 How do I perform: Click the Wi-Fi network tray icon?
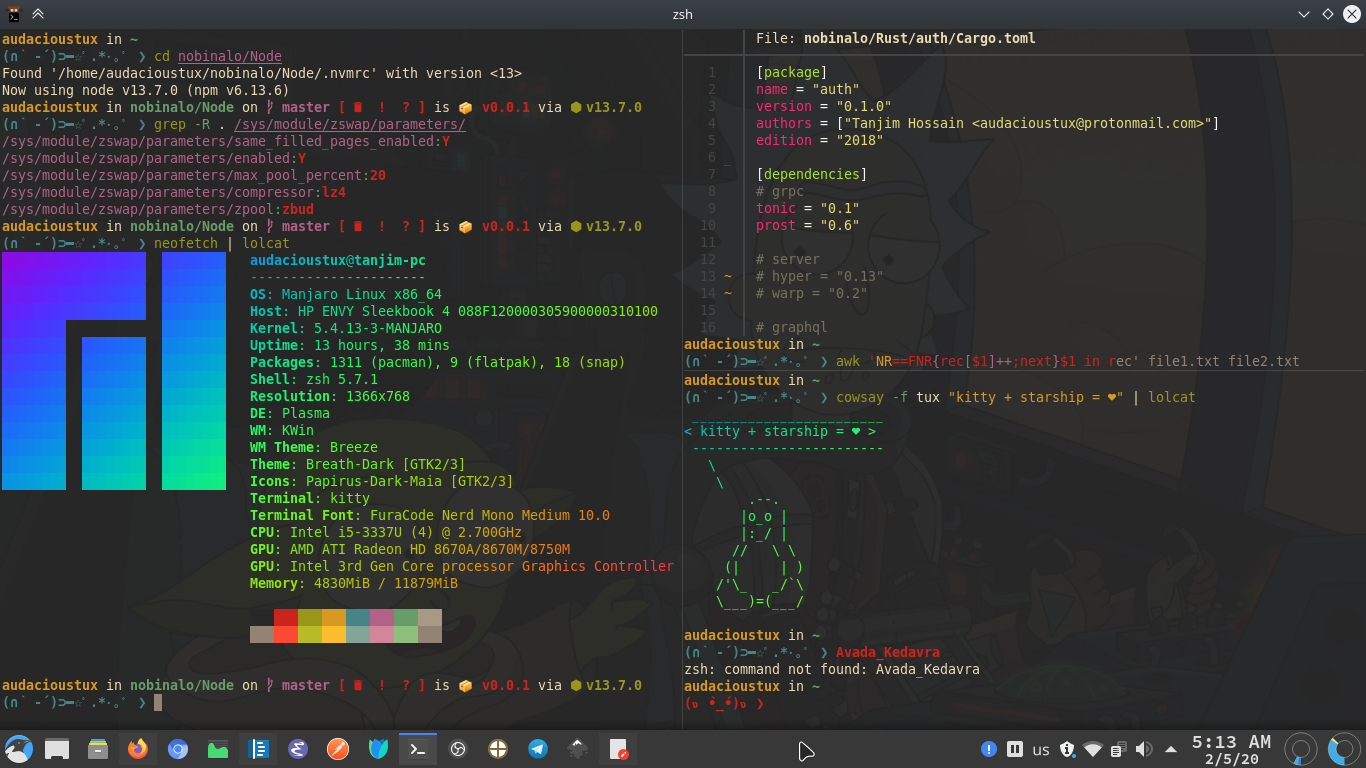pyautogui.click(x=1093, y=749)
